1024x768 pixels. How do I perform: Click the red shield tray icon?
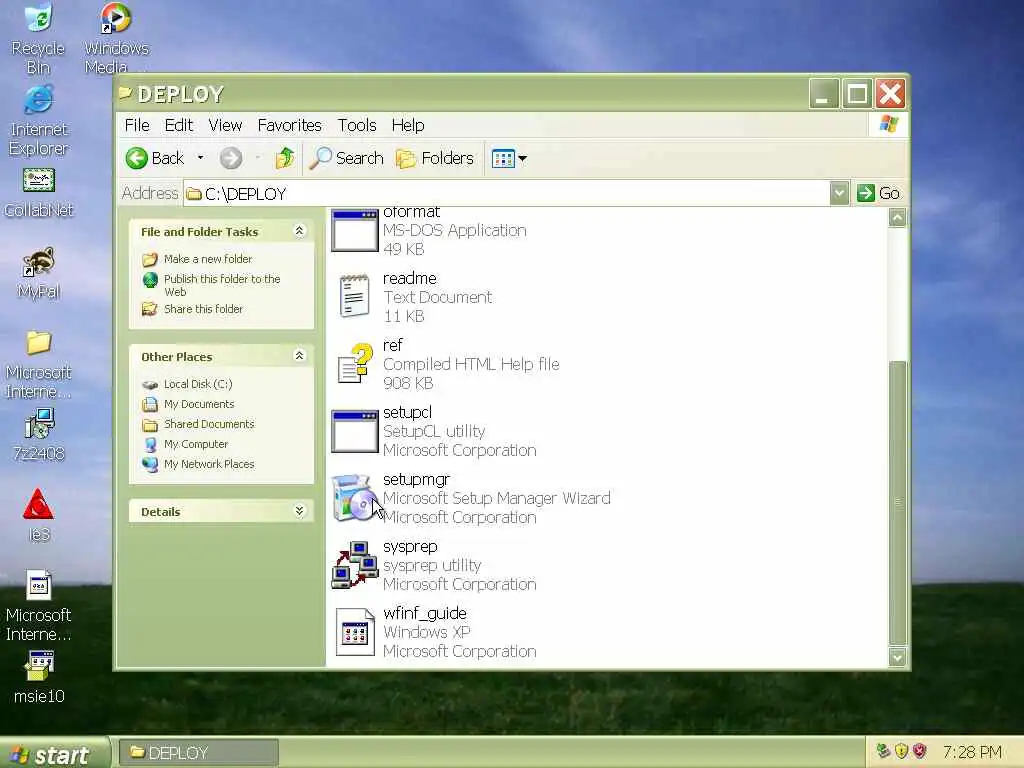(920, 752)
